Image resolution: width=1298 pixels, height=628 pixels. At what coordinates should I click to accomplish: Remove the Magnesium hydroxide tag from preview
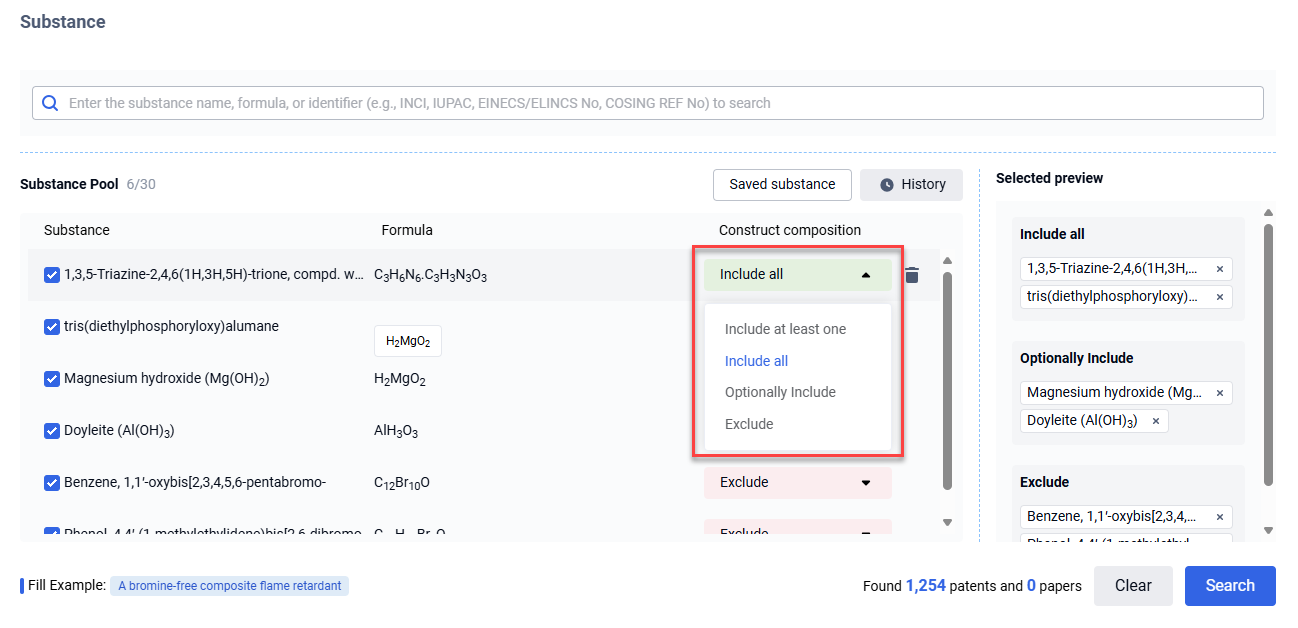(1219, 393)
